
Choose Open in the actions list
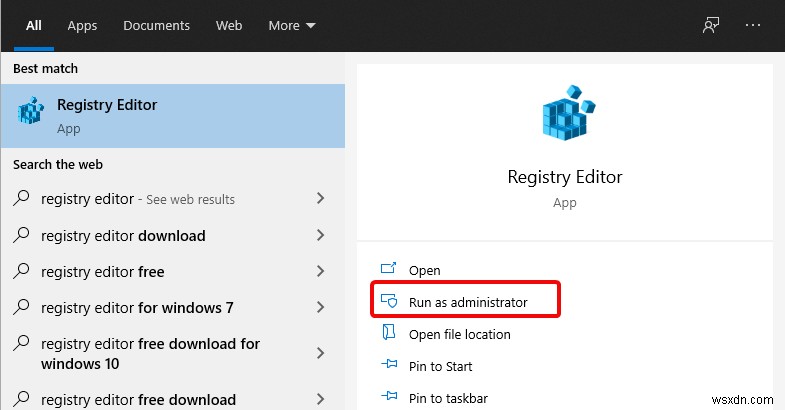tap(425, 270)
